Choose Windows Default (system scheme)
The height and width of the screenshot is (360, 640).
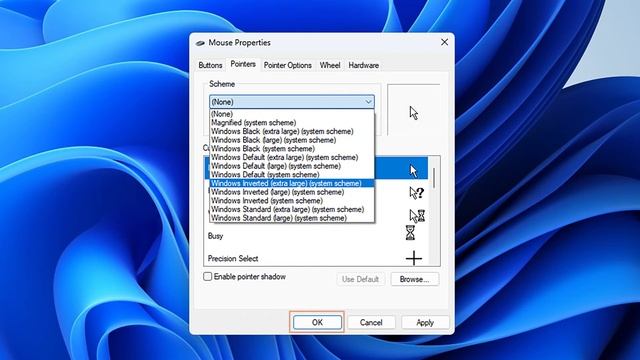pyautogui.click(x=292, y=175)
